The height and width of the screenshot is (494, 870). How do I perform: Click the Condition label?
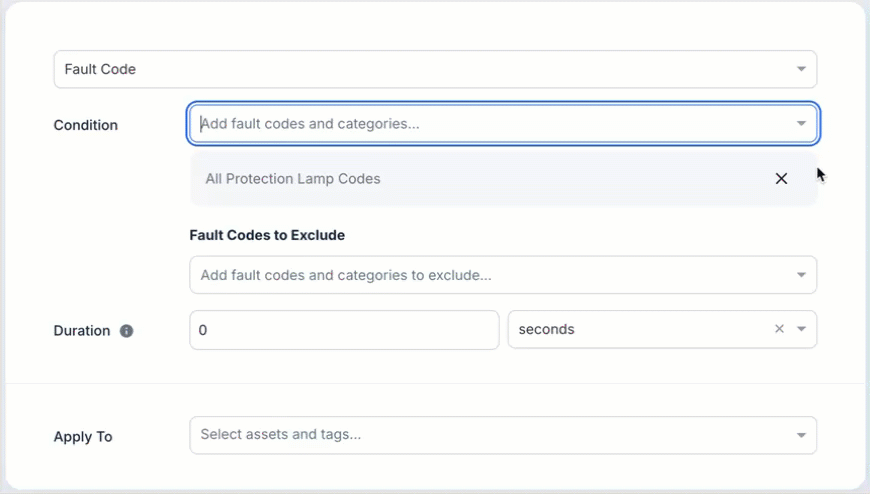click(85, 125)
